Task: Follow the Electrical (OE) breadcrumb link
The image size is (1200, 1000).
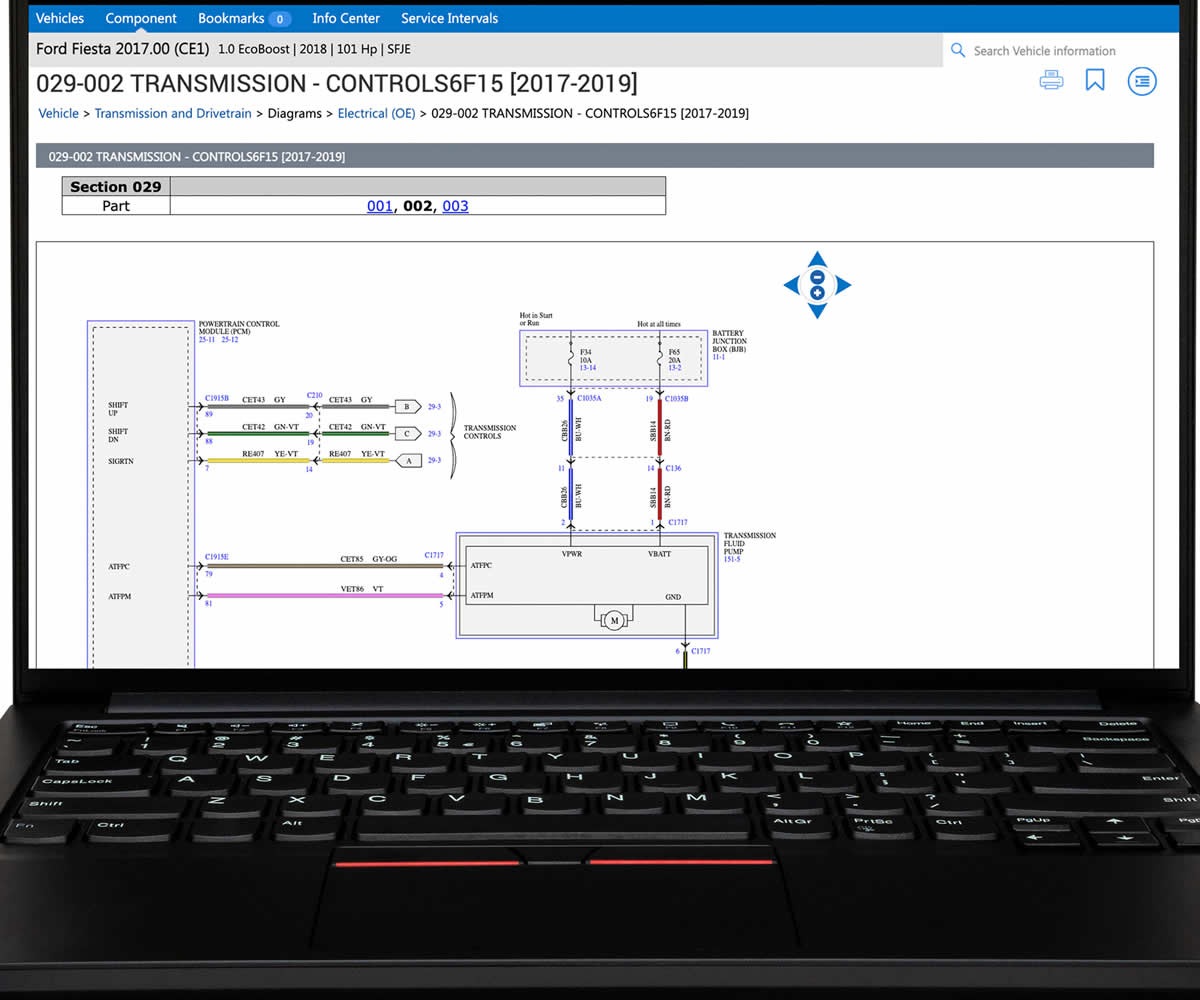Action: tap(376, 113)
